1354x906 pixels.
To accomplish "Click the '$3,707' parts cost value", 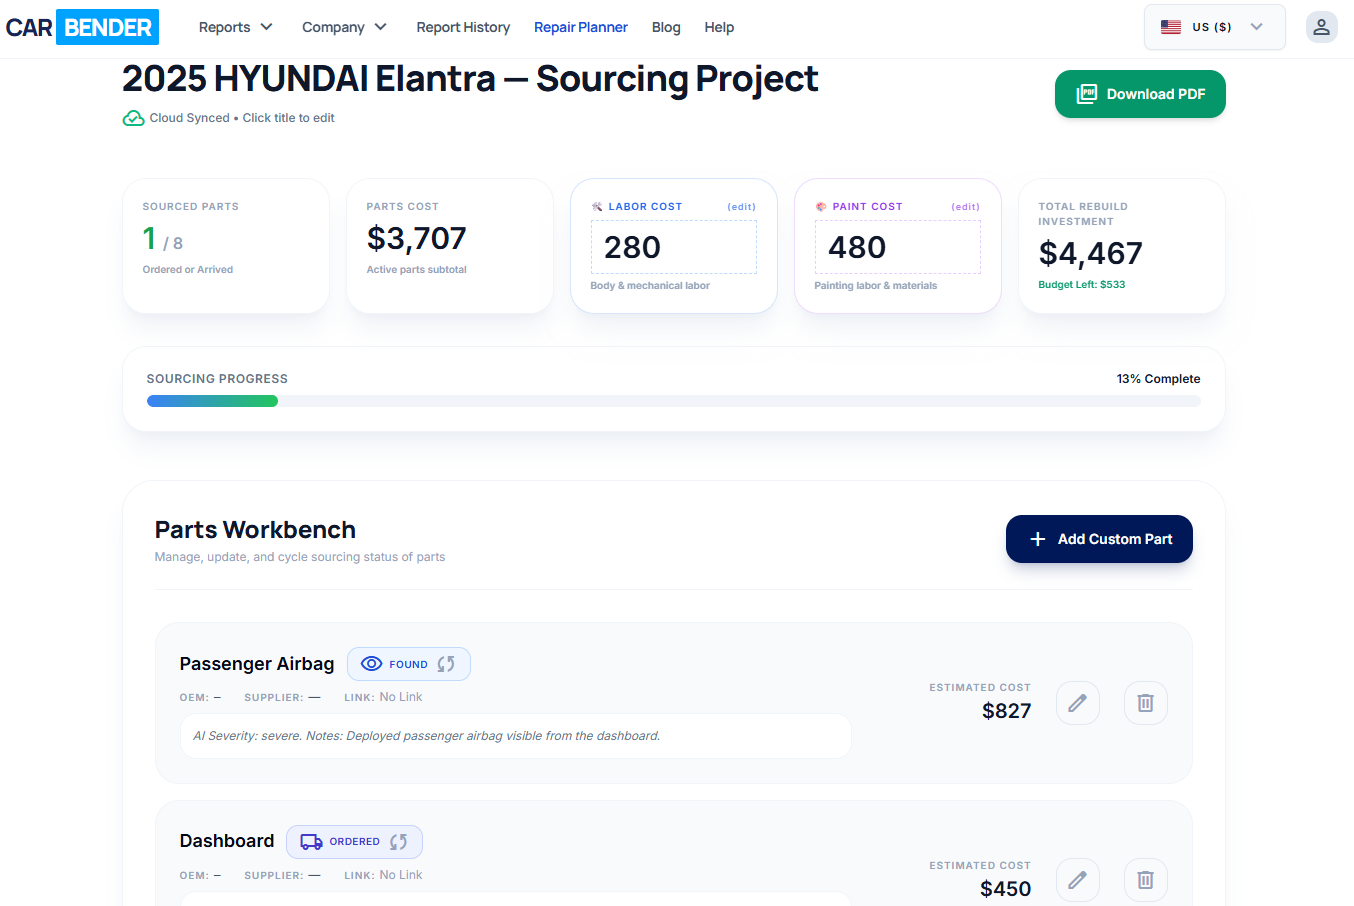I will pyautogui.click(x=417, y=238).
